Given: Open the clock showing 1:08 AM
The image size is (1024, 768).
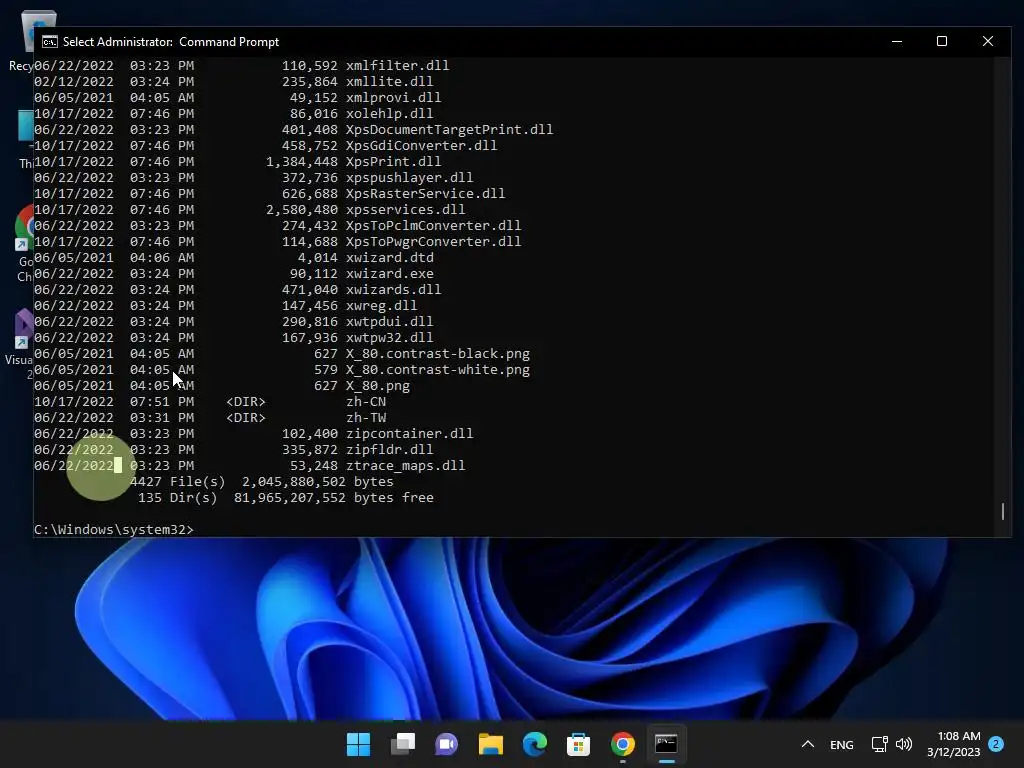Looking at the screenshot, I should click(x=953, y=744).
